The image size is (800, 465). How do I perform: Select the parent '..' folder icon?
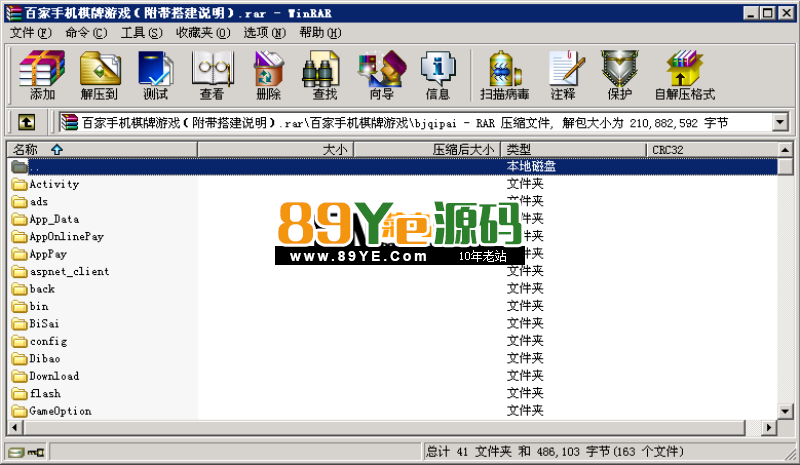19,166
